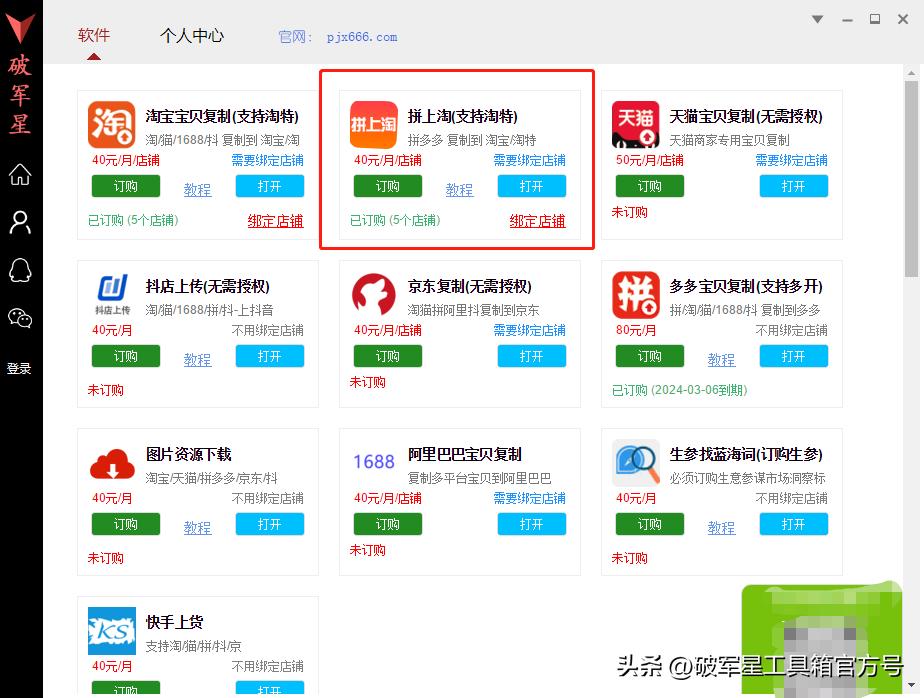
Task: Open the Tmall icon on 天猫宝贝复制 card
Action: [635, 125]
